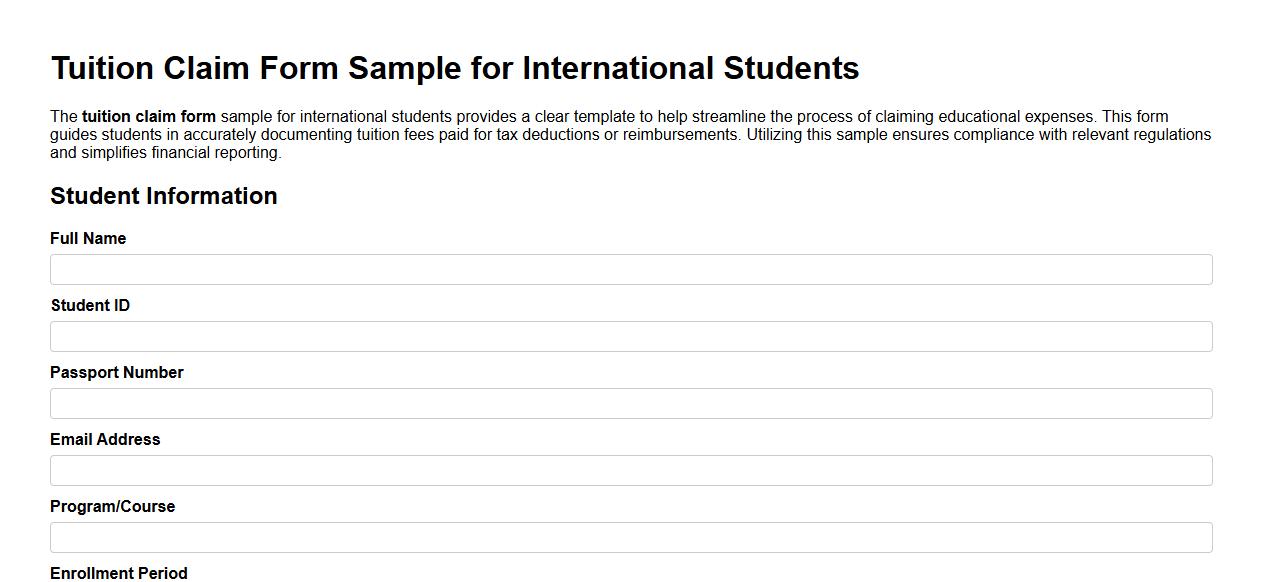This screenshot has height=582, width=1263.
Task: Click the blank area below Enrollment Period label
Action: (630, 580)
